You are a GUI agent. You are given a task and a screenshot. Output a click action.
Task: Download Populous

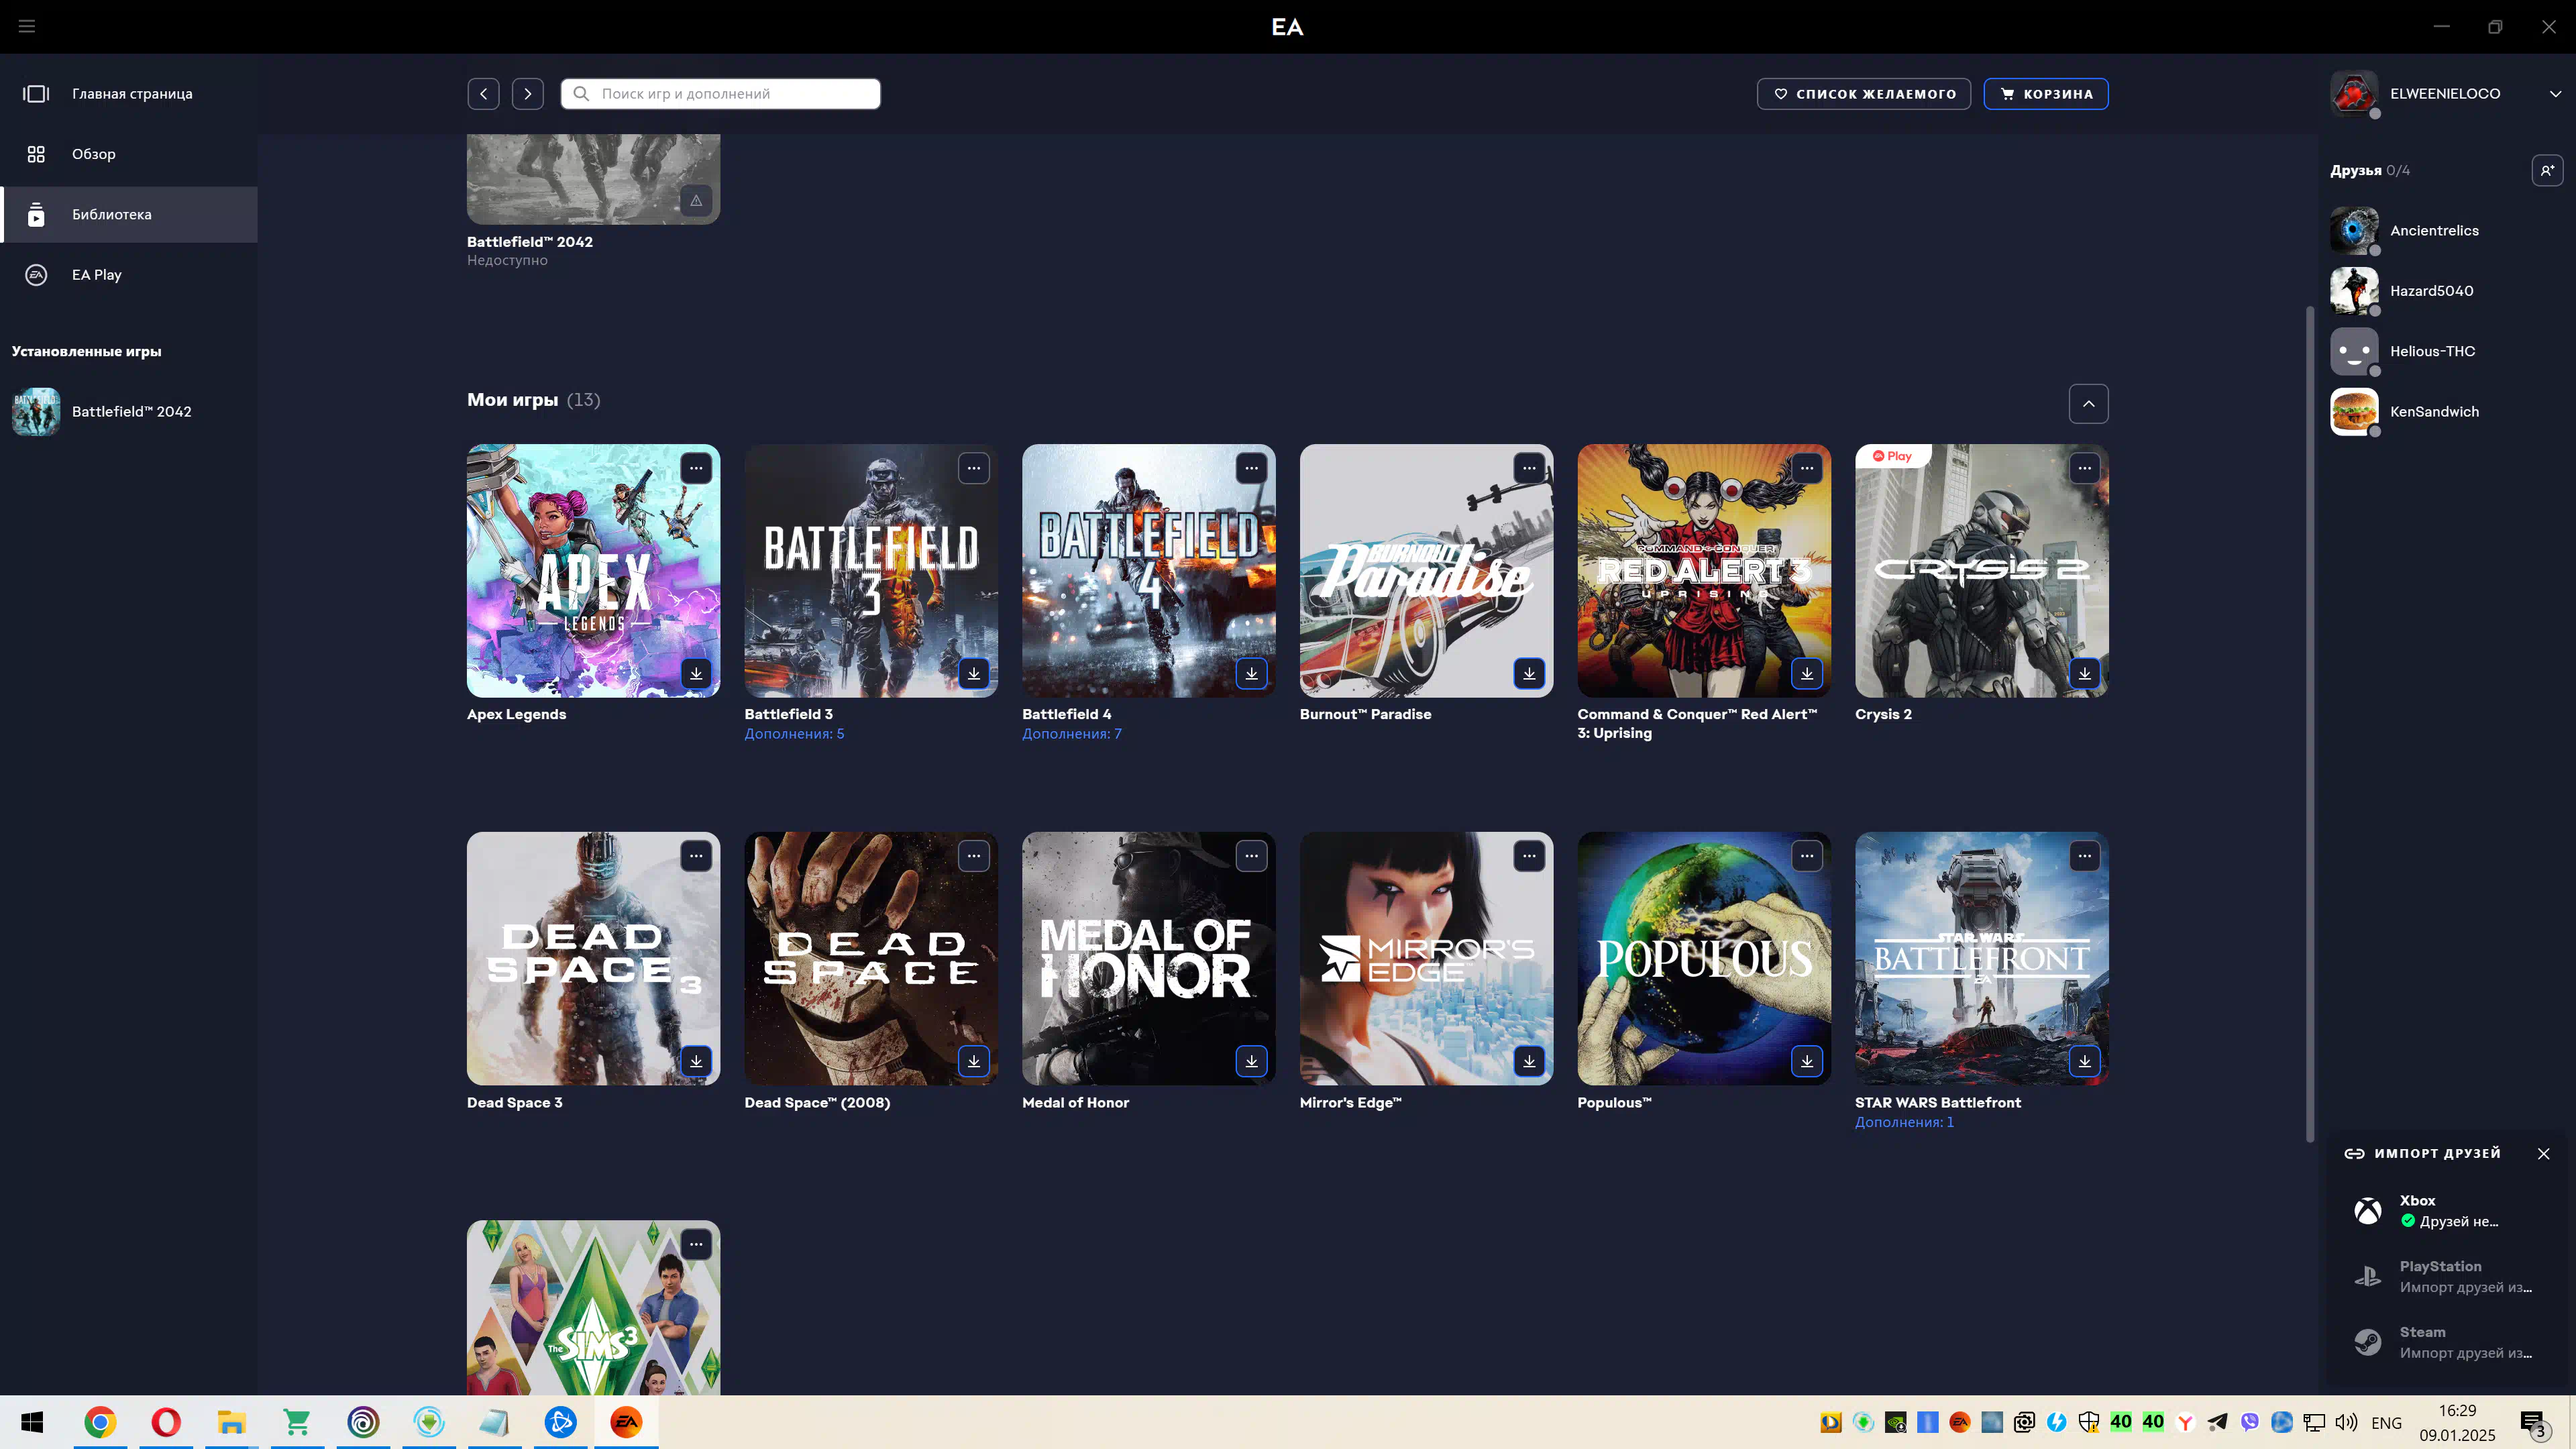click(x=1807, y=1061)
